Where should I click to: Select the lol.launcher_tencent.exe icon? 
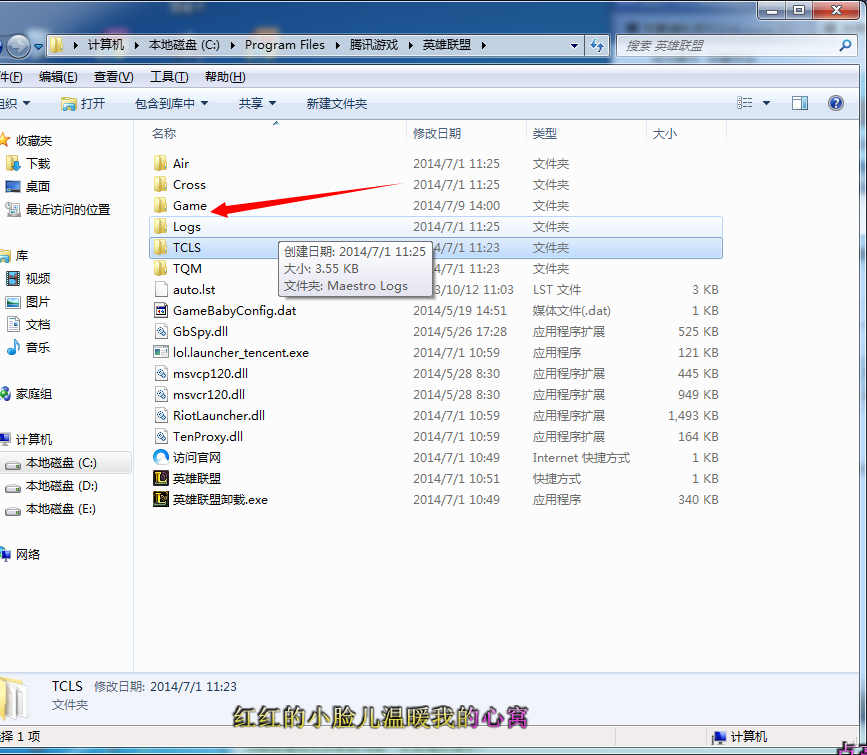pyautogui.click(x=161, y=352)
